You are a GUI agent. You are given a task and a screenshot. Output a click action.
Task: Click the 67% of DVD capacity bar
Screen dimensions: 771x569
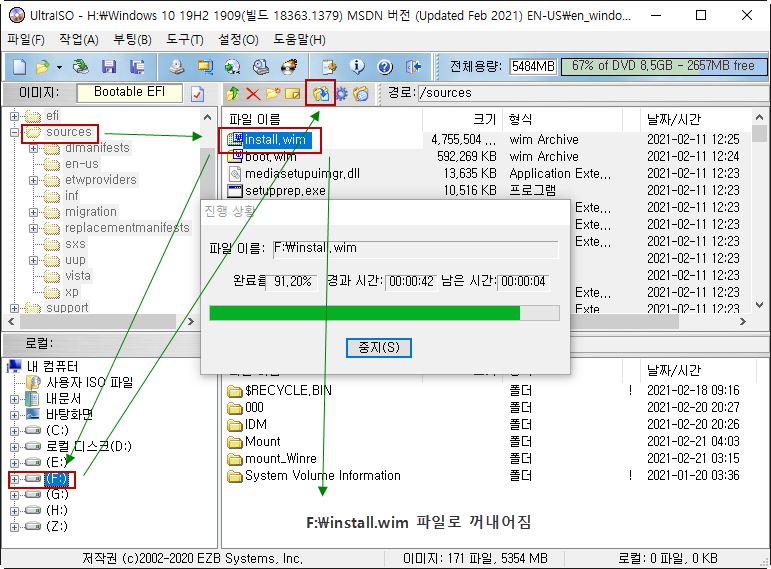(x=664, y=66)
